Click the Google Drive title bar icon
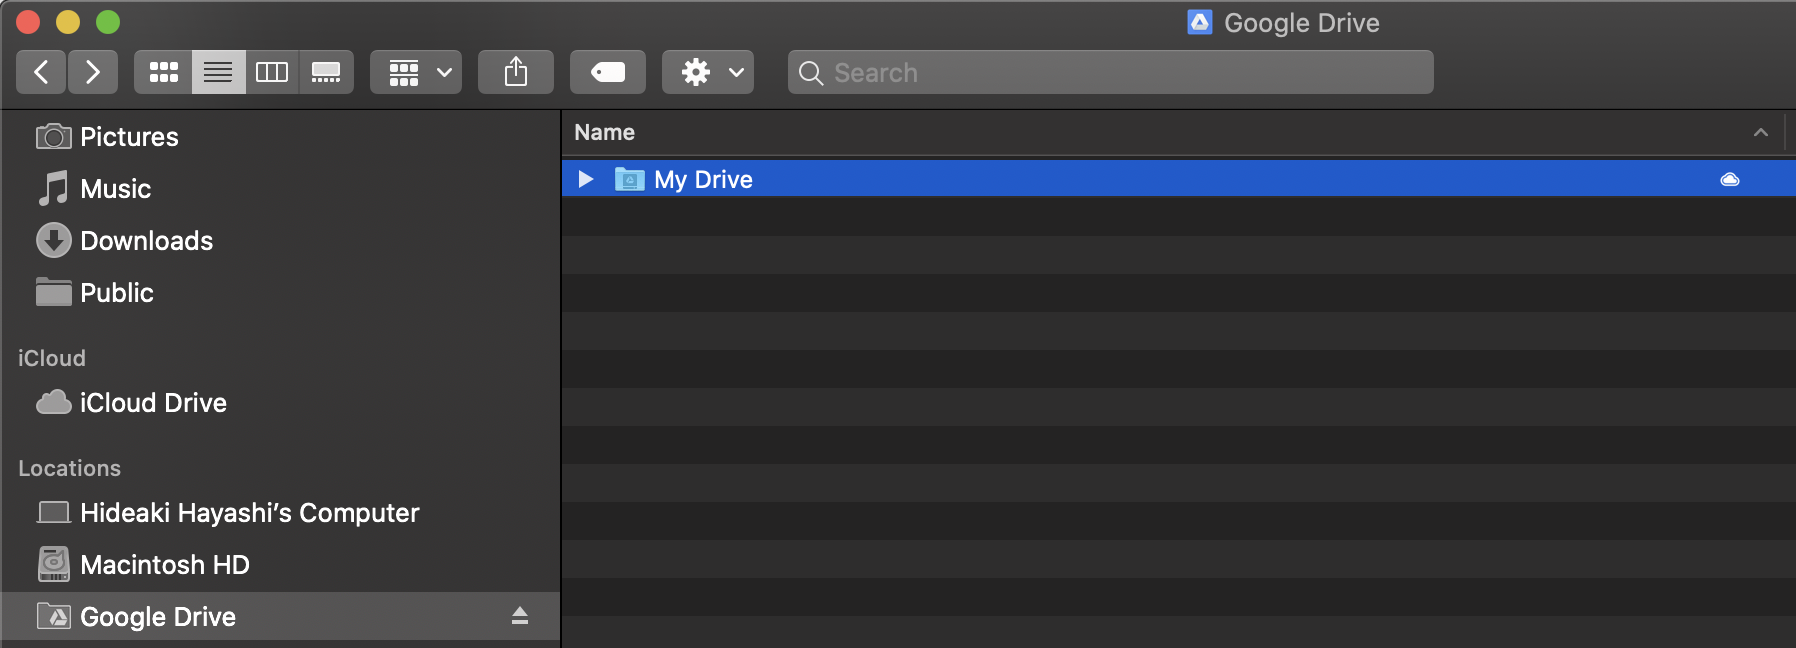Image resolution: width=1796 pixels, height=648 pixels. pyautogui.click(x=1200, y=22)
